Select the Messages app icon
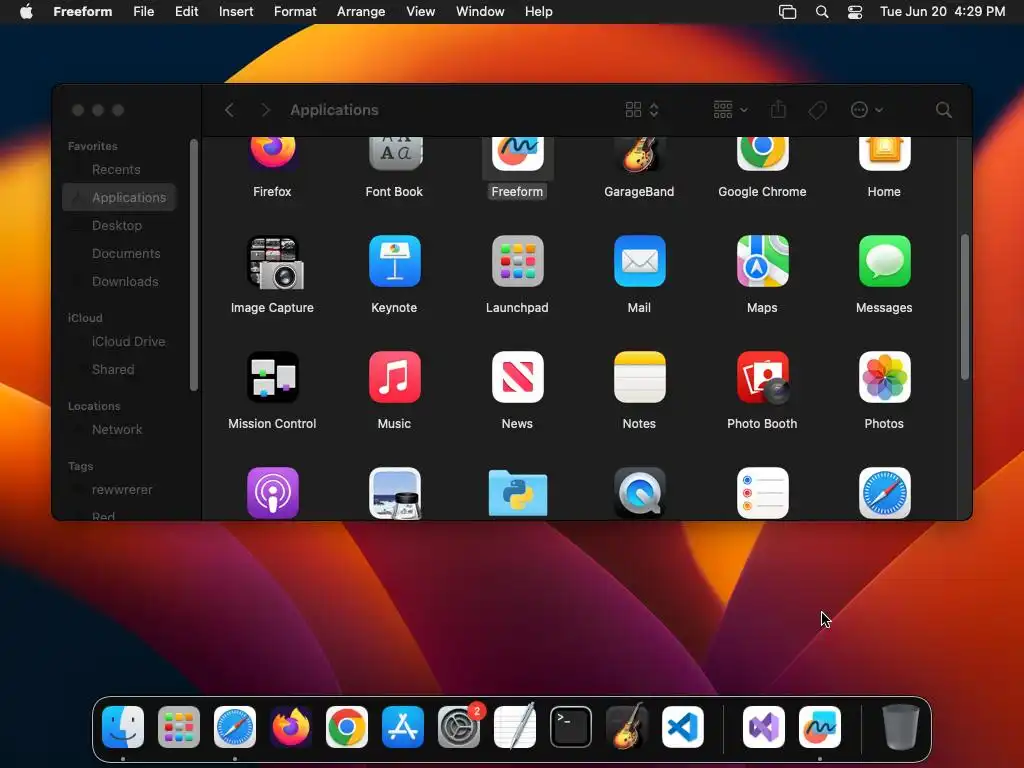Image resolution: width=1024 pixels, height=768 pixels. pyautogui.click(x=884, y=261)
